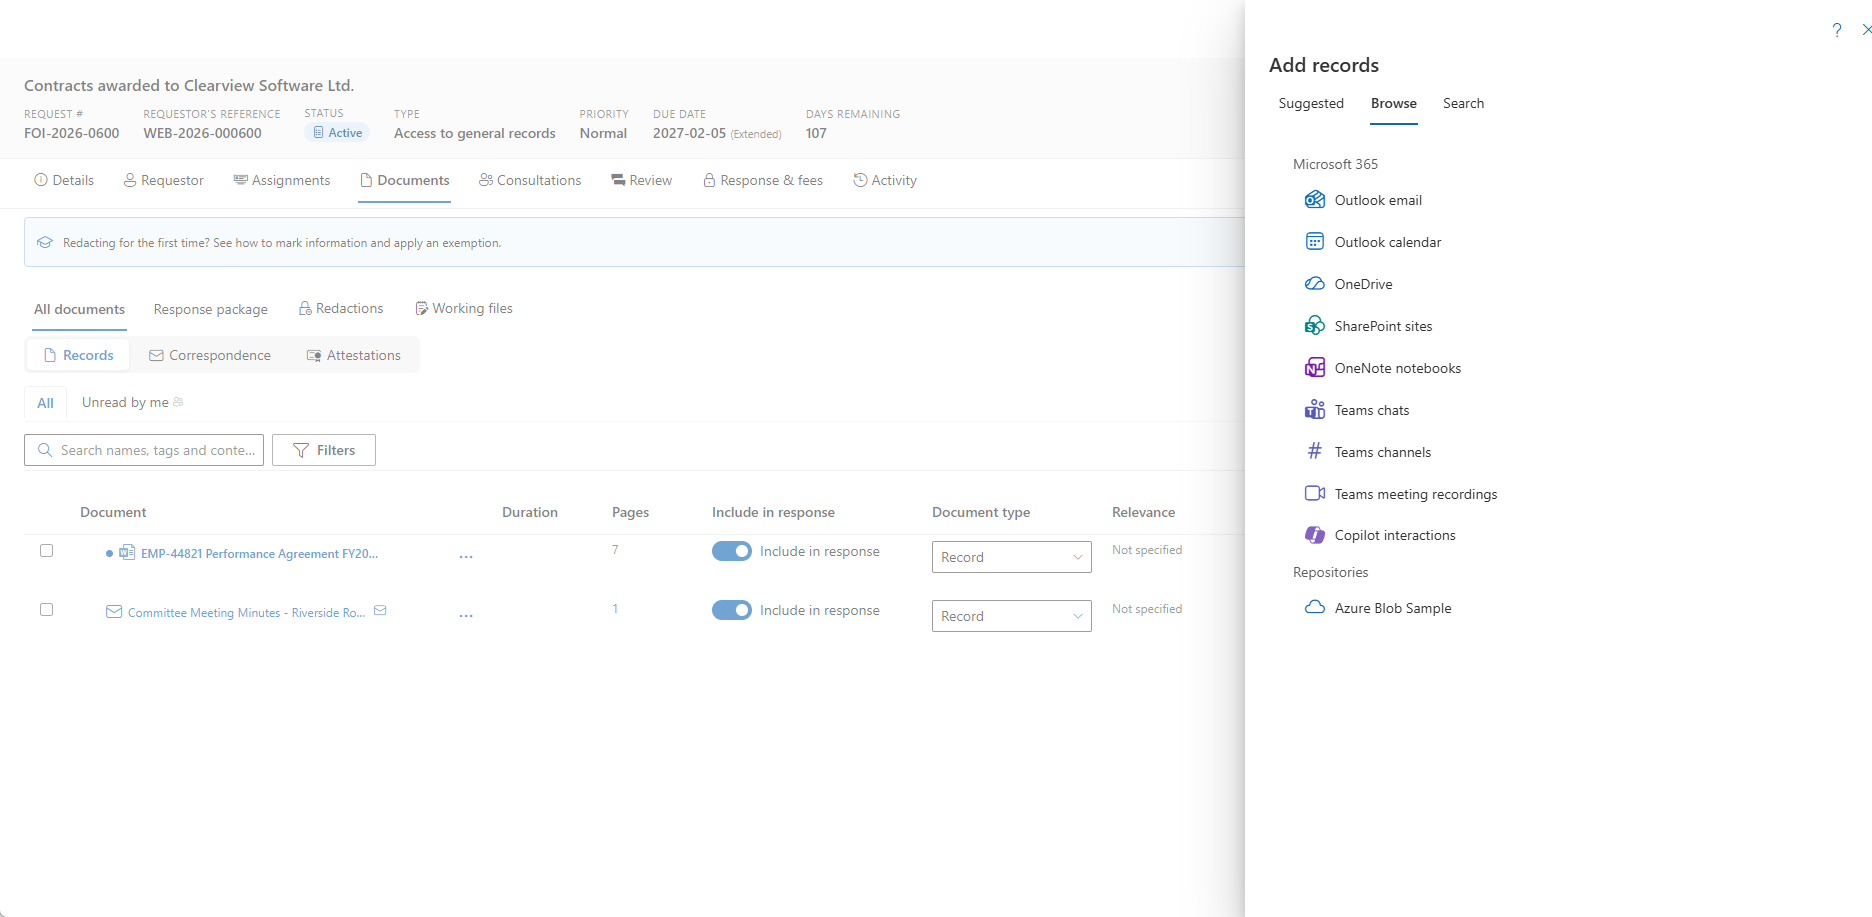The width and height of the screenshot is (1872, 917).
Task: Open Document type dropdown for EMP-44821 row
Action: pyautogui.click(x=1012, y=557)
